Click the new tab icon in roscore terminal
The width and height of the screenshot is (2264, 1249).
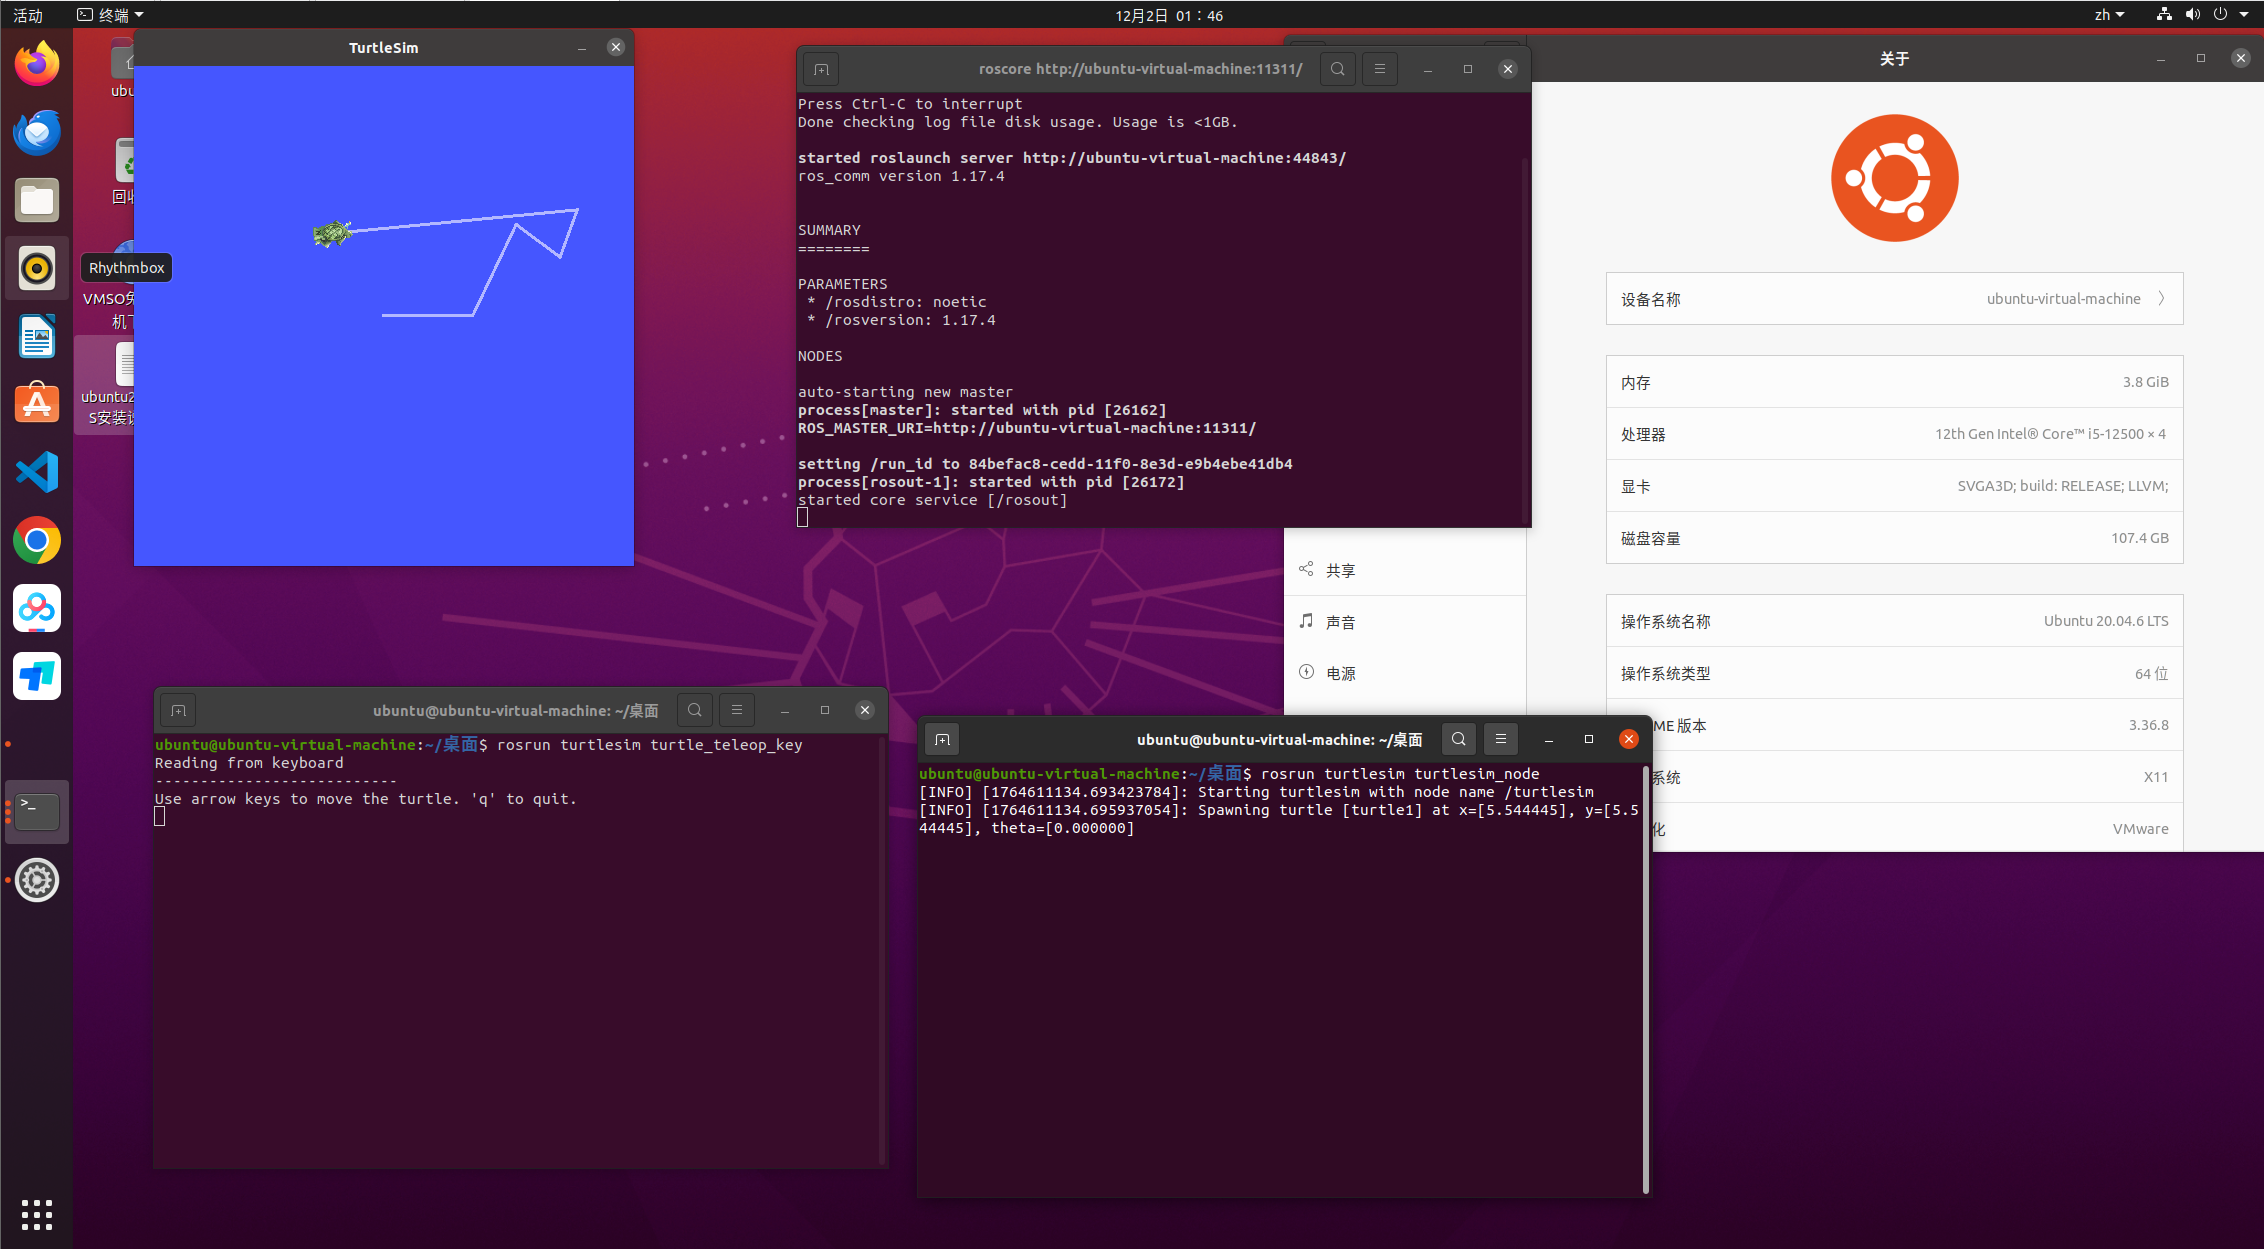(821, 69)
